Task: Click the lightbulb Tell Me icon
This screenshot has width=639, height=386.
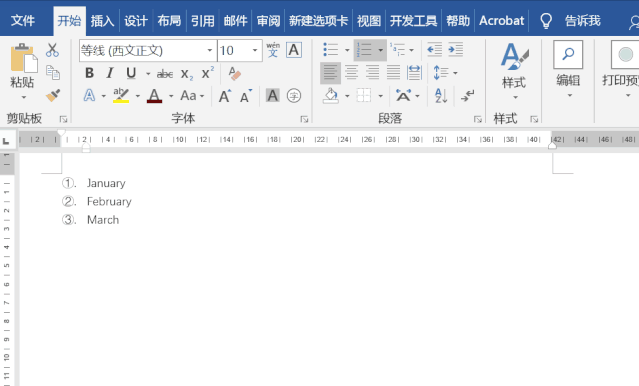Action: [546, 20]
